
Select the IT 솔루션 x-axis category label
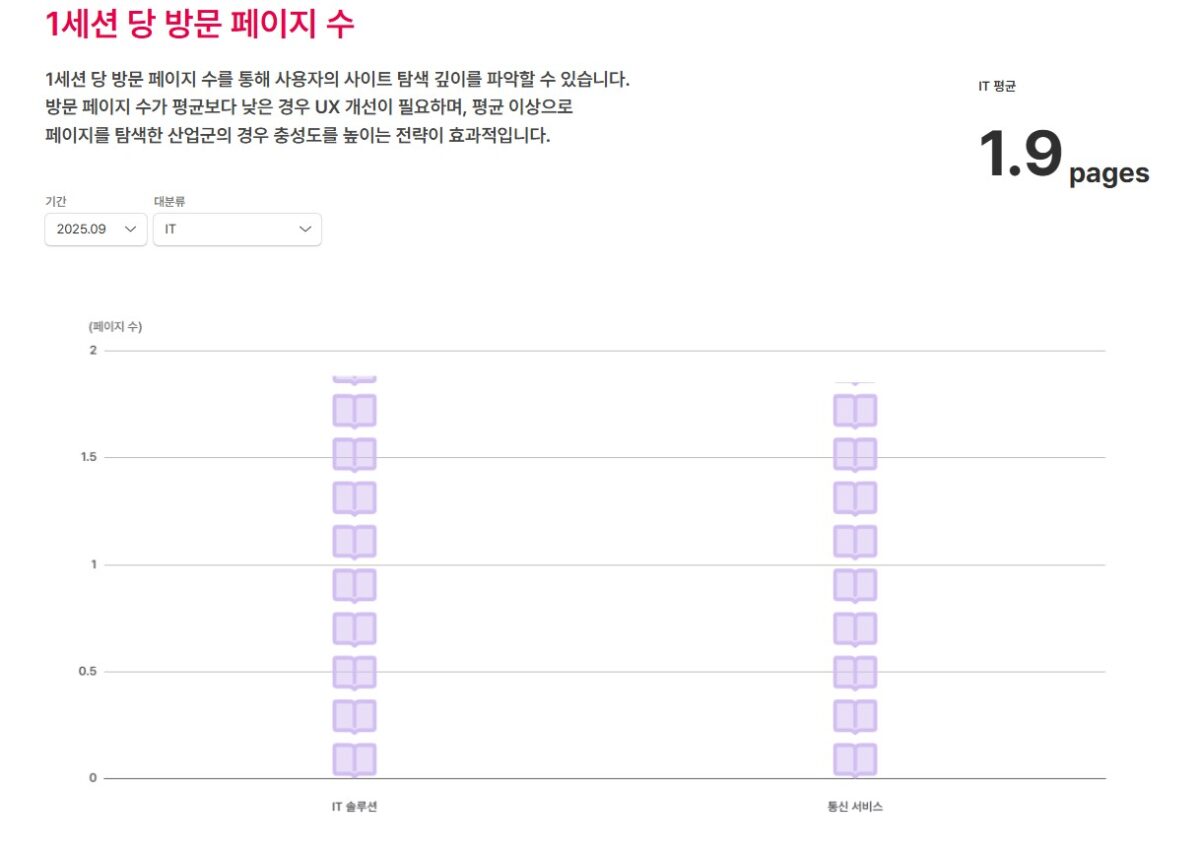click(354, 806)
